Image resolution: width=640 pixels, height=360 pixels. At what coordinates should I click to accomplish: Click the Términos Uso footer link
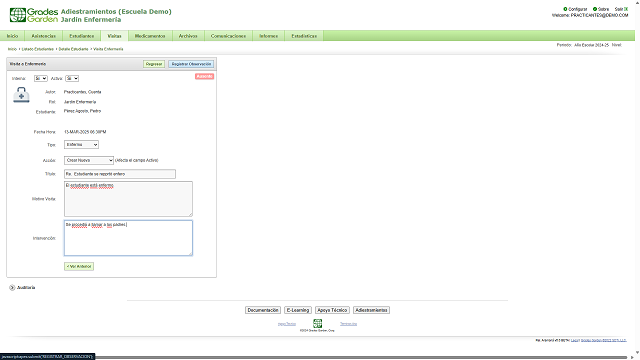pyautogui.click(x=349, y=324)
